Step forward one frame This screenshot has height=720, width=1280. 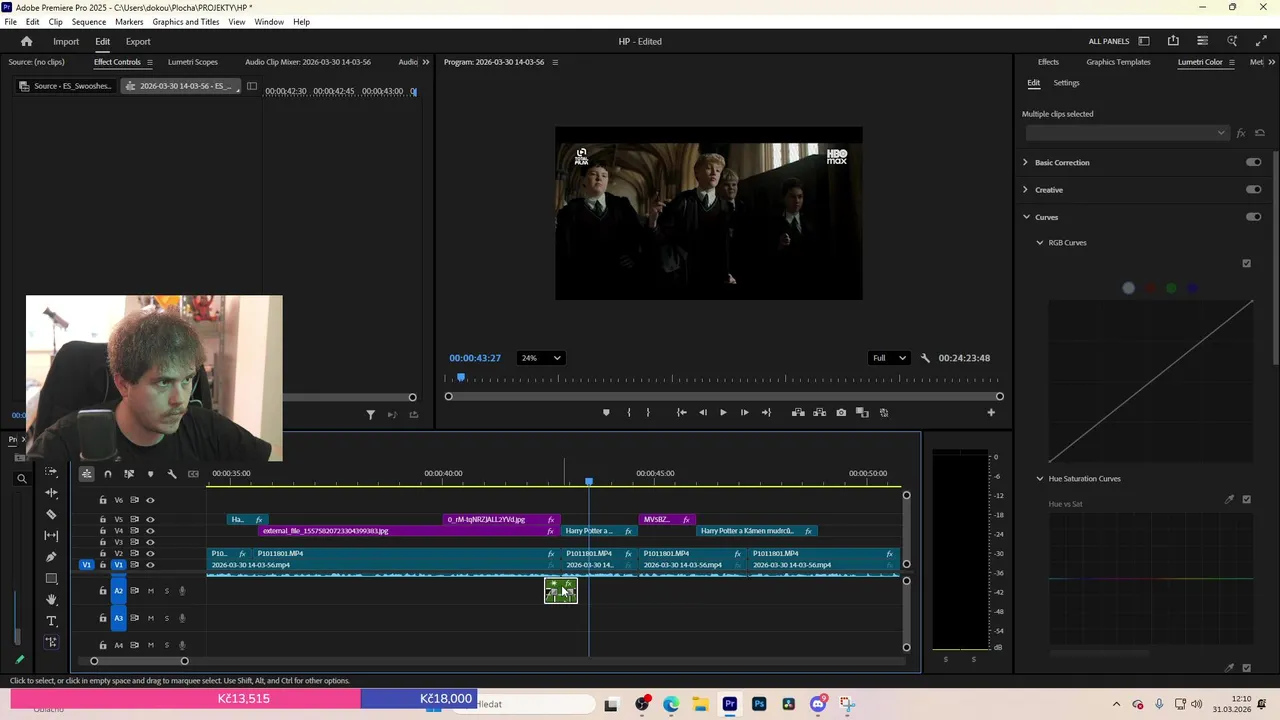744,412
